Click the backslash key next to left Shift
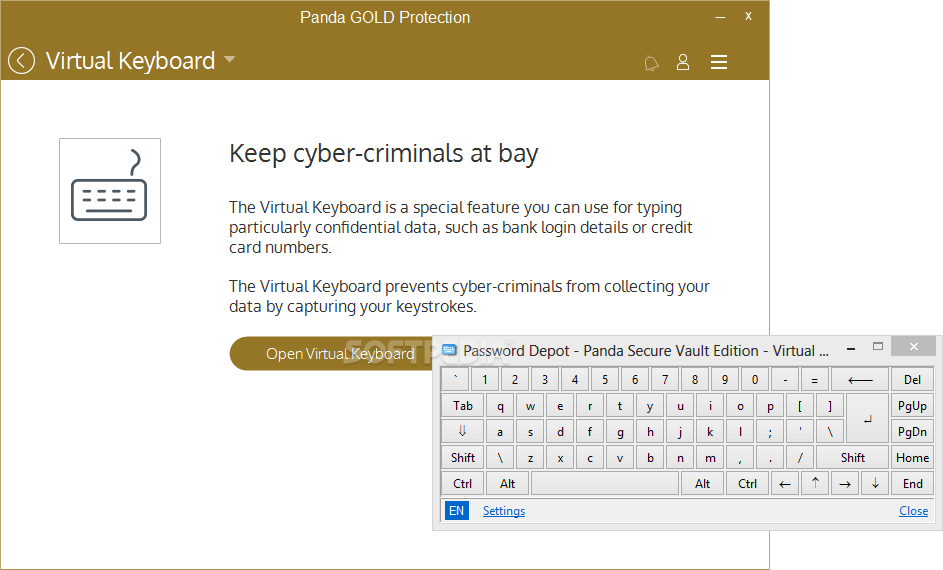This screenshot has width=943, height=570. 500,458
